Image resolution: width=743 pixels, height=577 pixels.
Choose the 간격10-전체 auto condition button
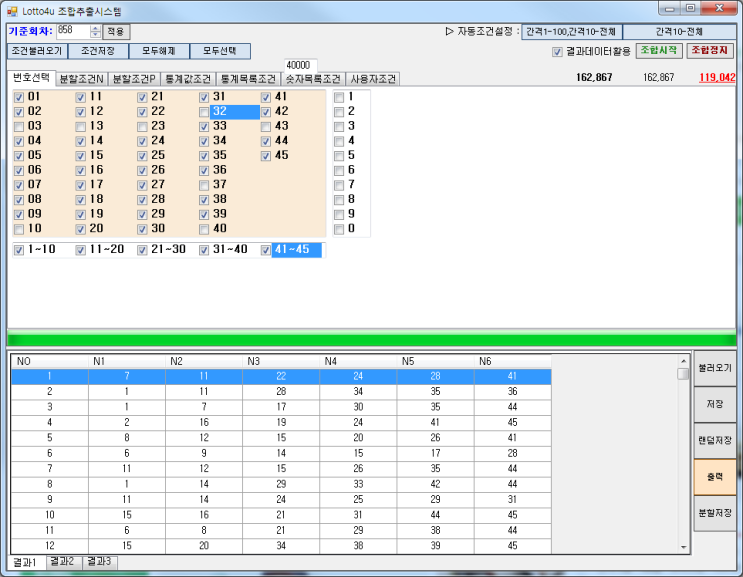coord(679,32)
